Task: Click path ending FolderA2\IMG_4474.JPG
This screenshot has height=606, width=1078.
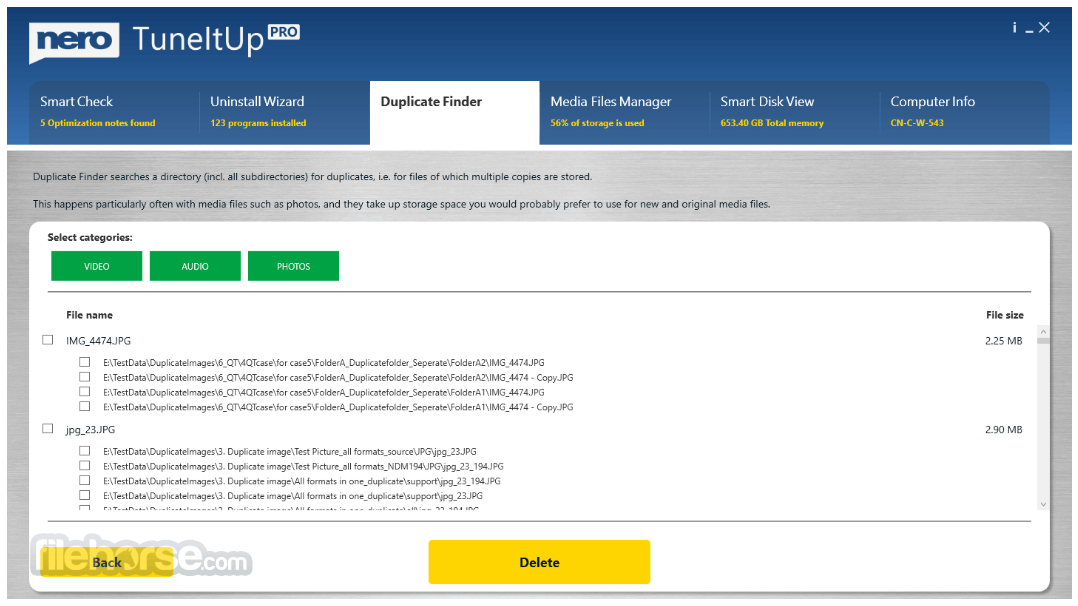Action: (x=324, y=362)
